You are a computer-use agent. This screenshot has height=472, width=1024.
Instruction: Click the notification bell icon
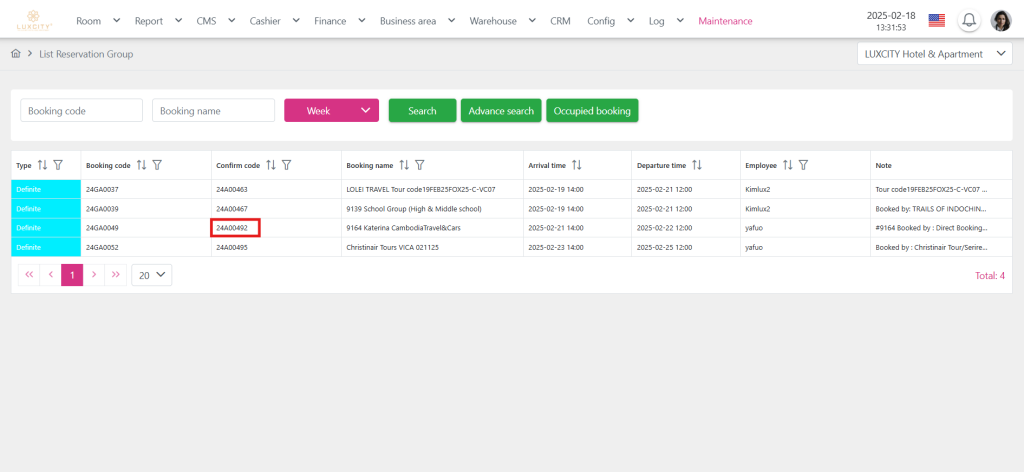(x=969, y=21)
